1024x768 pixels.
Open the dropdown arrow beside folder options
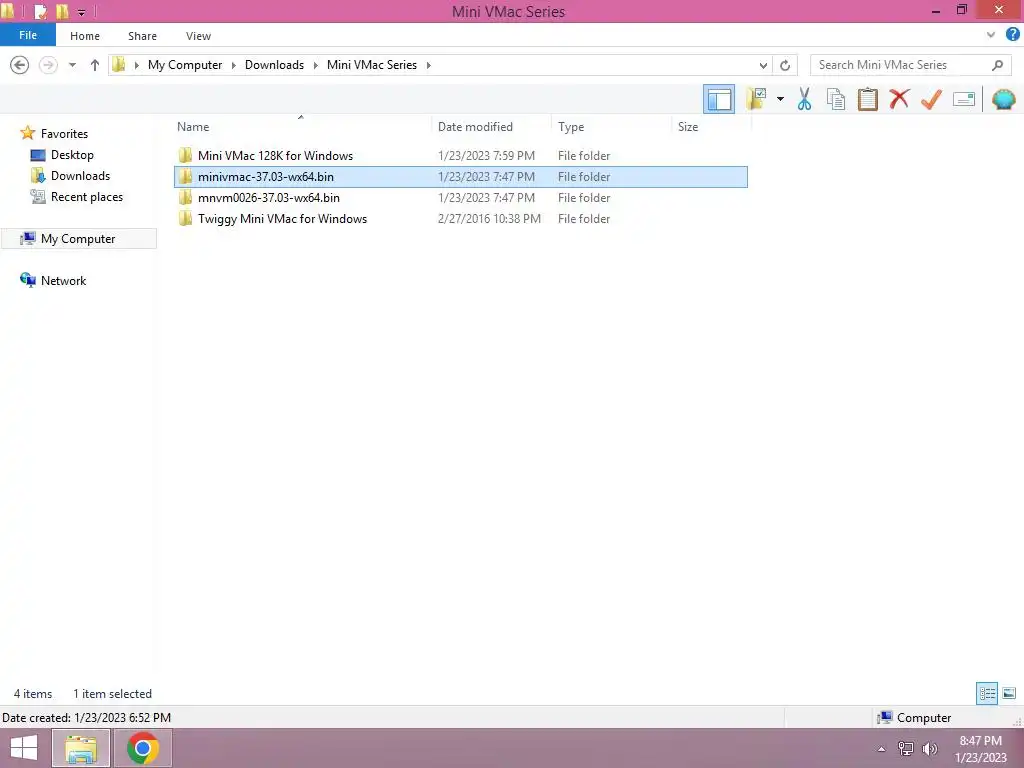(780, 99)
